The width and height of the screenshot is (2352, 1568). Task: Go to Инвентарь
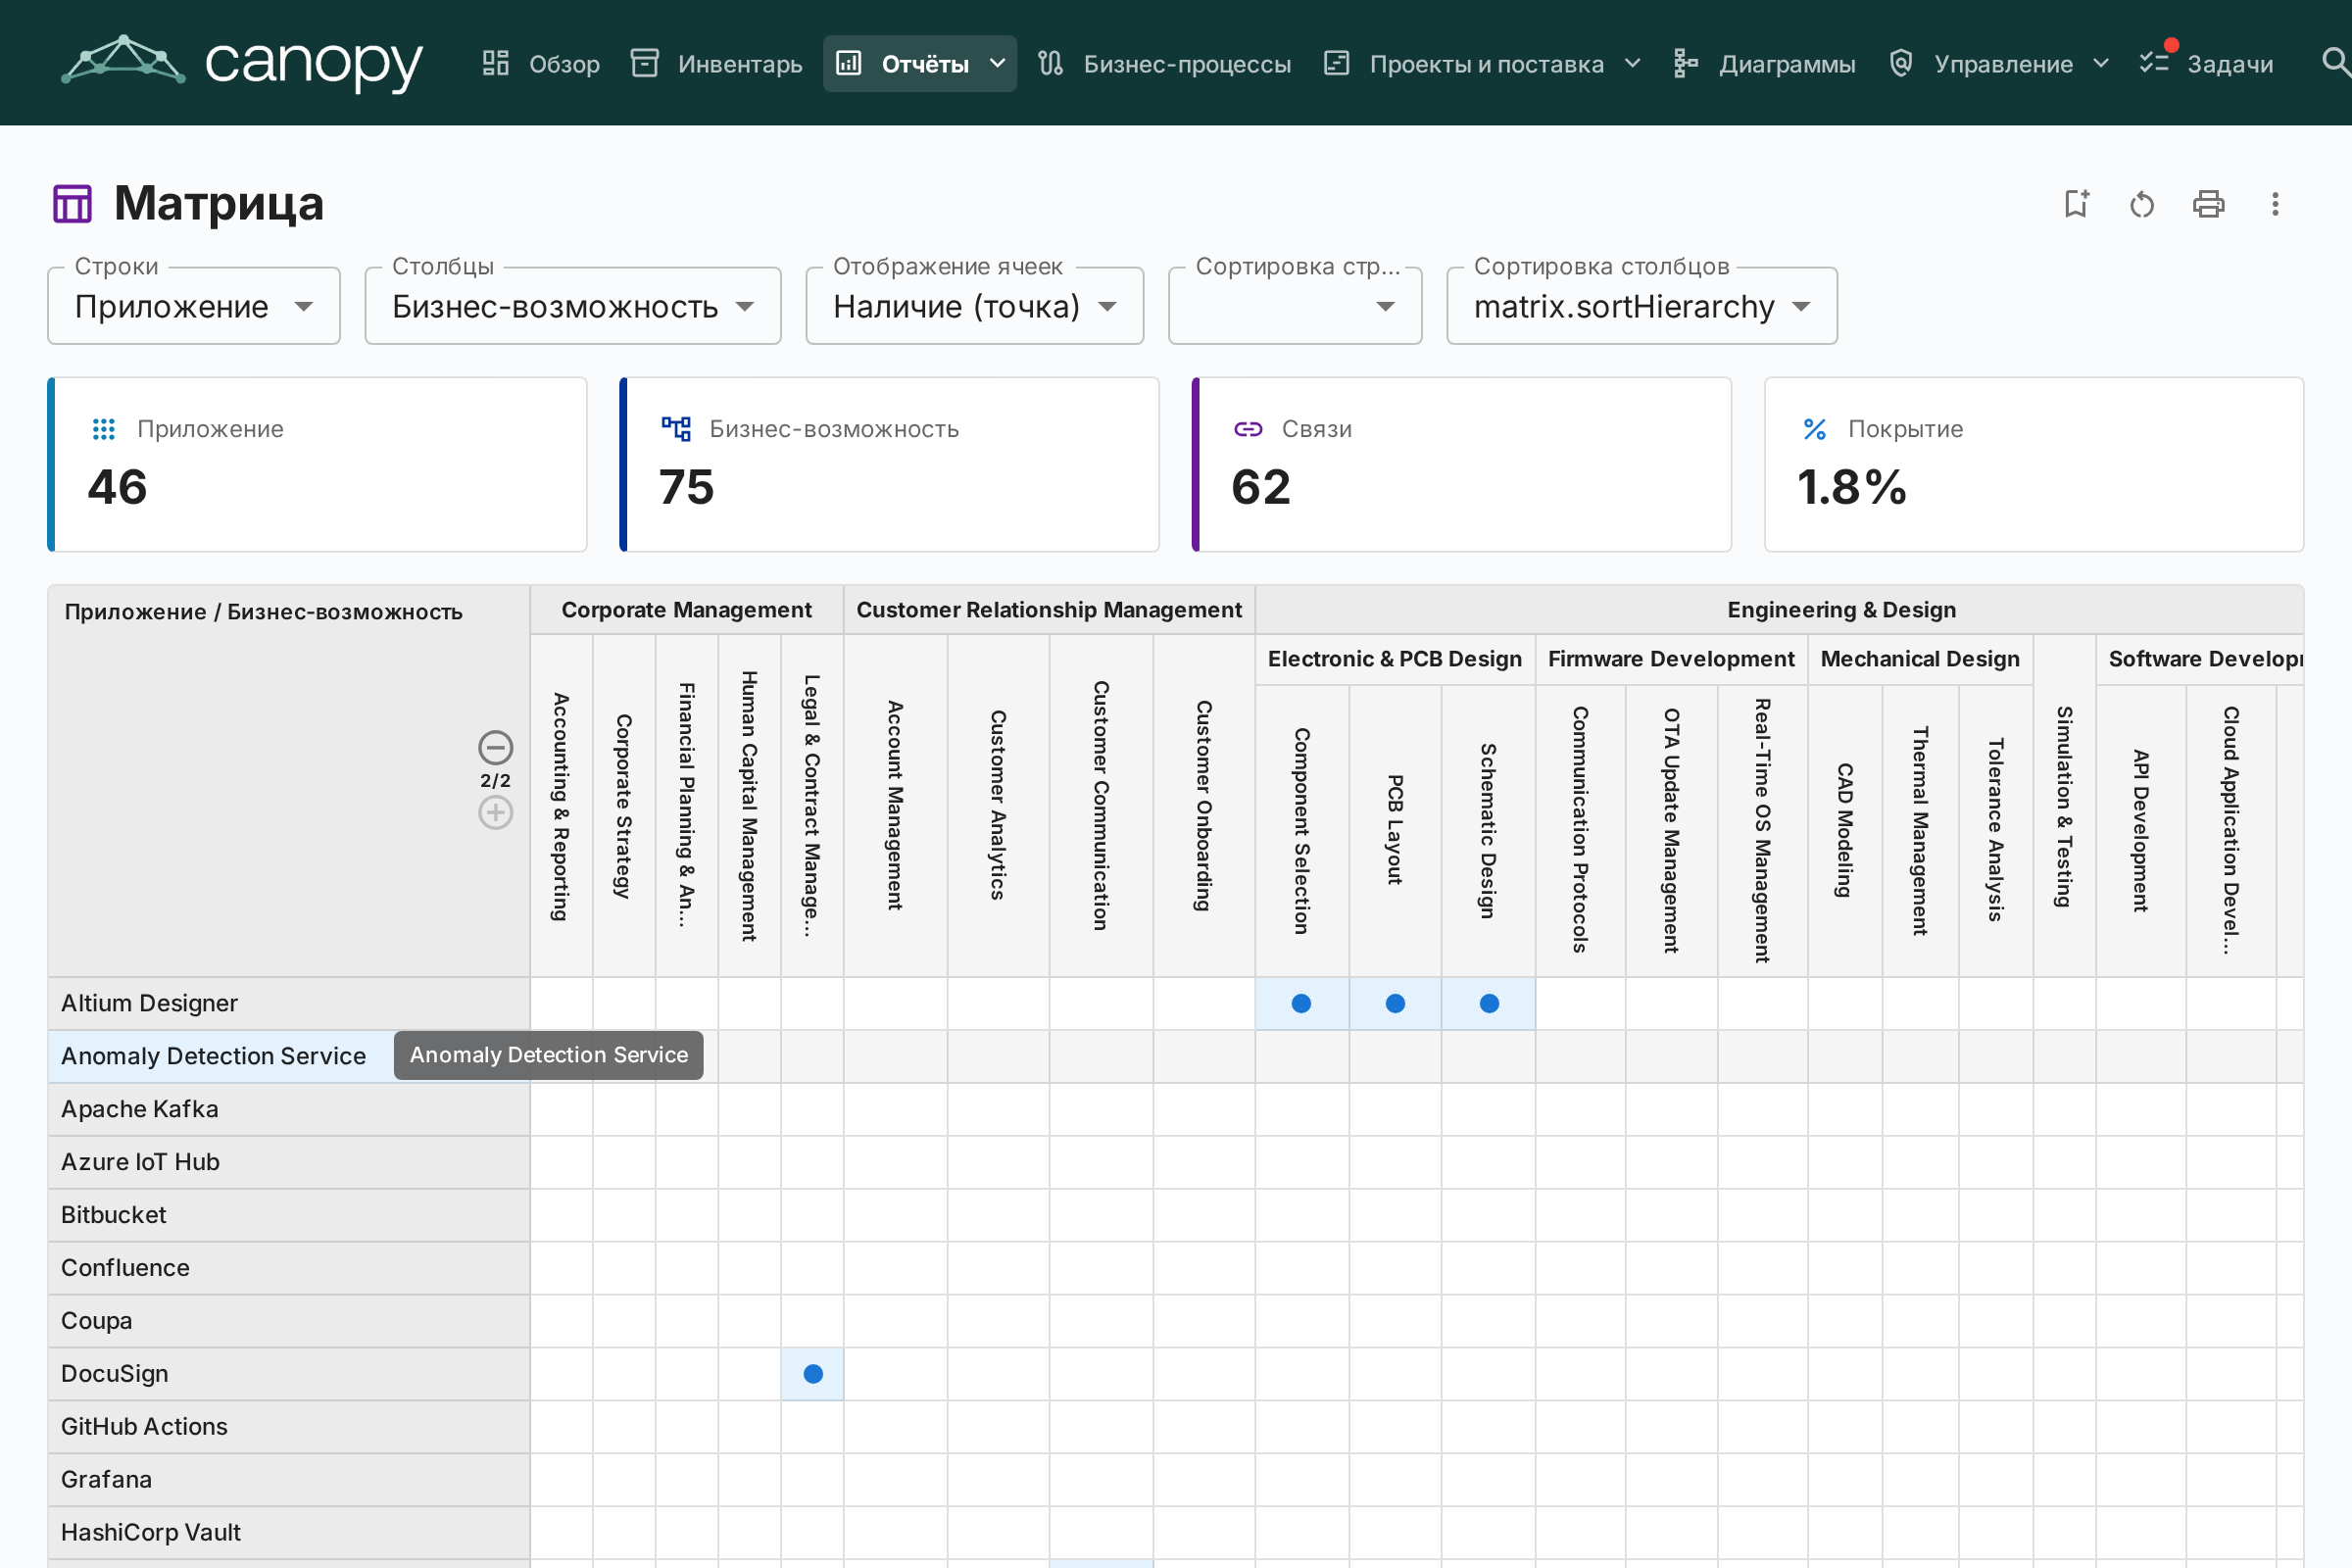[x=716, y=64]
